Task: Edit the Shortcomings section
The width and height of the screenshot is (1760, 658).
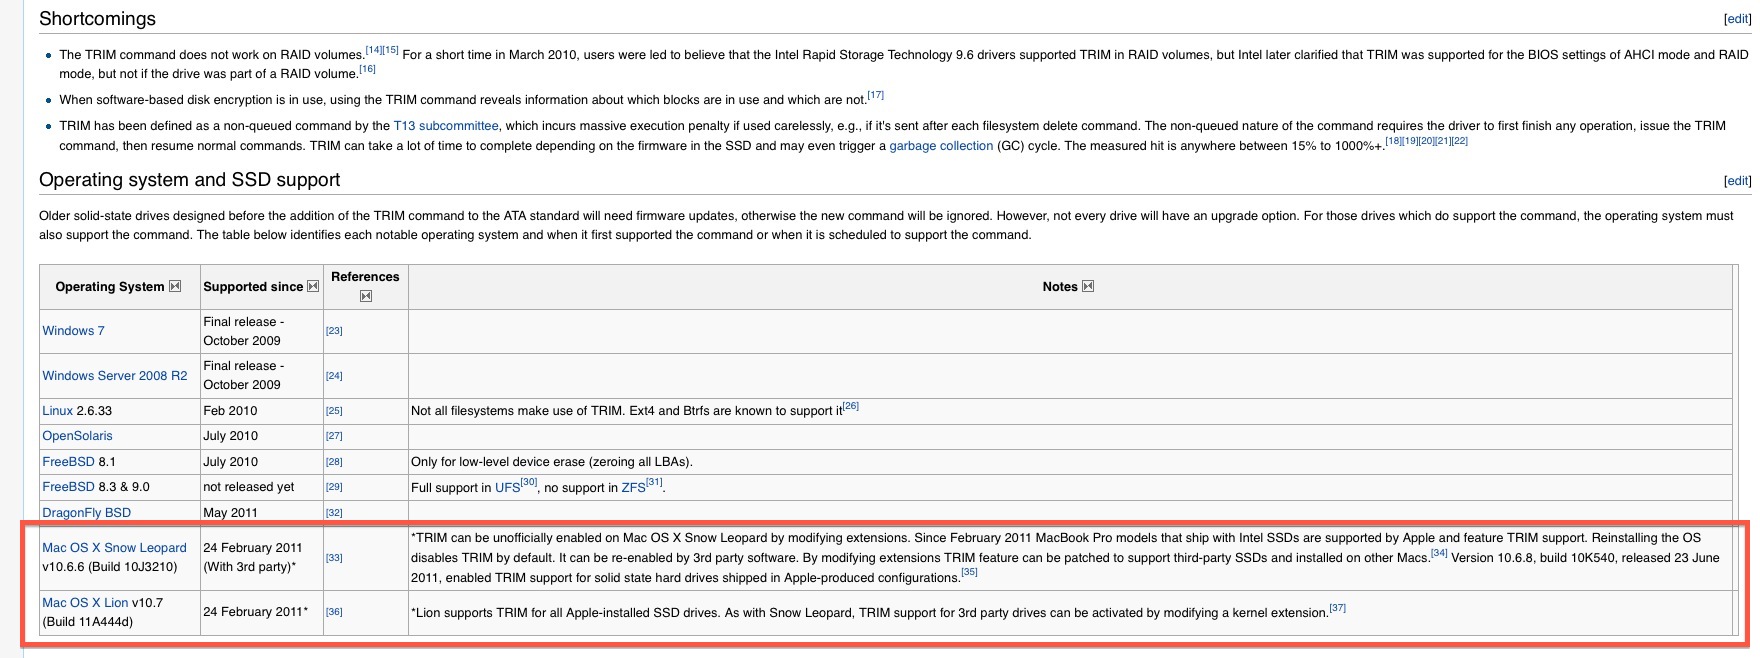Action: click(x=1738, y=19)
